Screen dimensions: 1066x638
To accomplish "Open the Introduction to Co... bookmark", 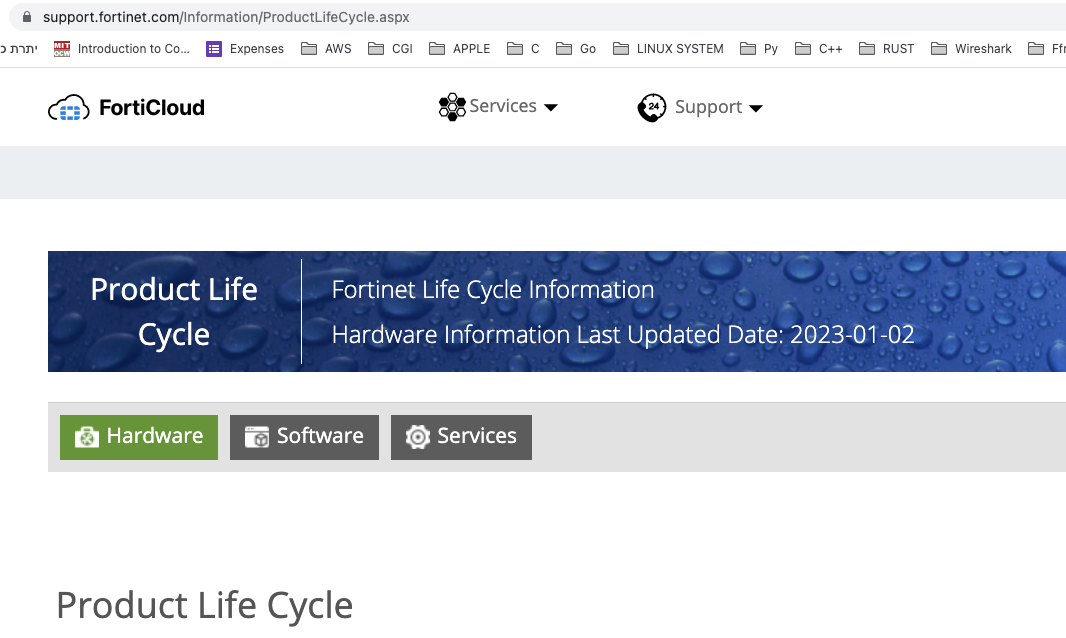I will (122, 49).
